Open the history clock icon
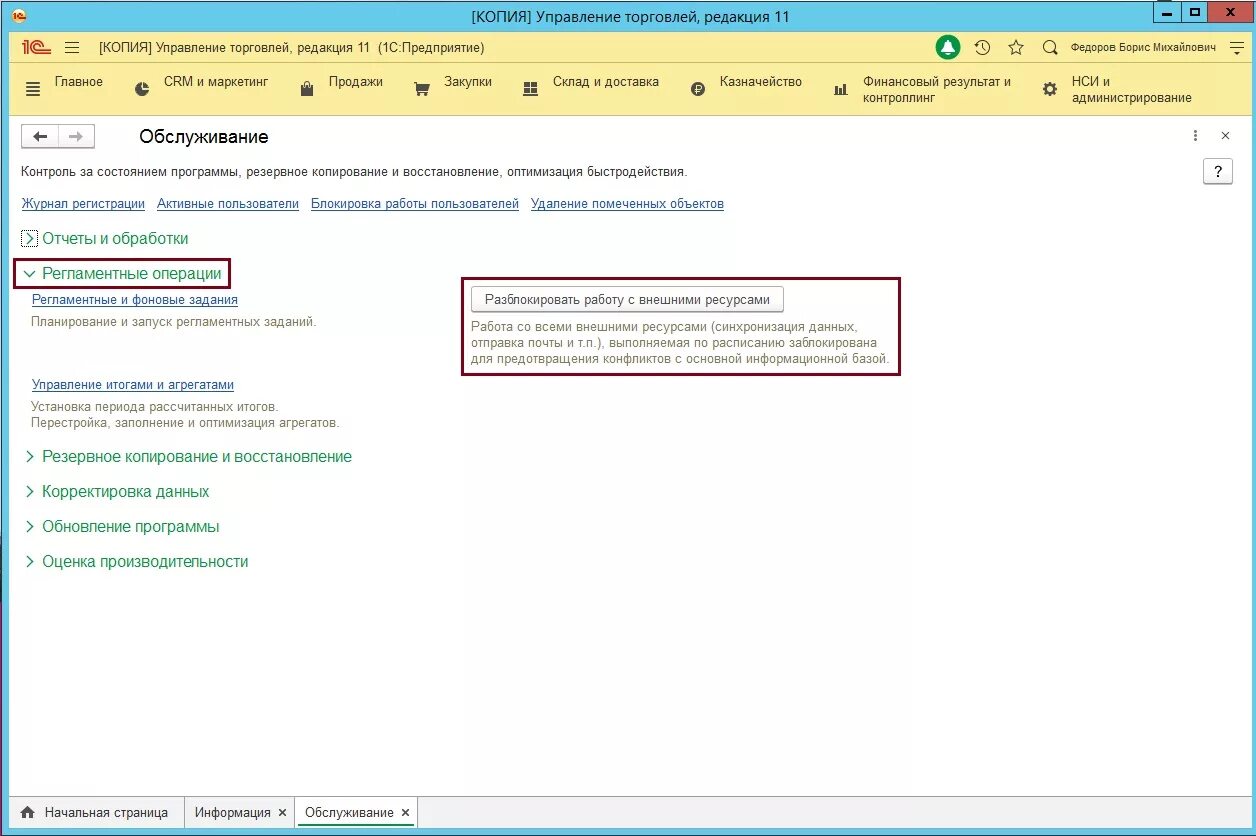The height and width of the screenshot is (836, 1256). tap(982, 47)
